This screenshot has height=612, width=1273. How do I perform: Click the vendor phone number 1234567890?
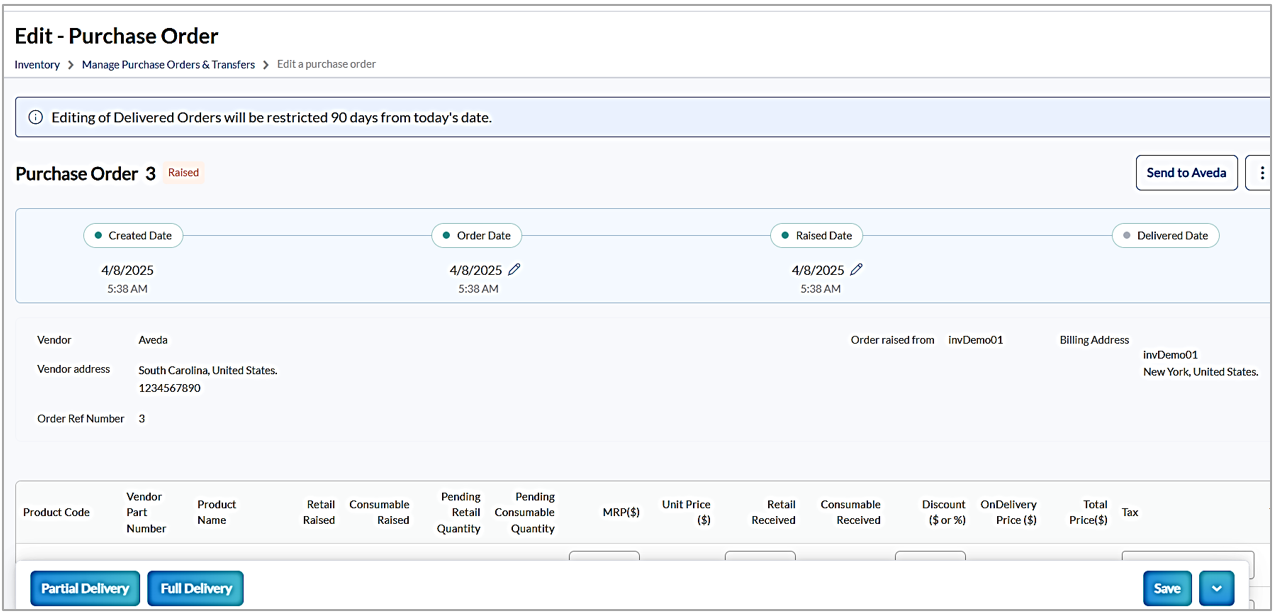pyautogui.click(x=169, y=388)
